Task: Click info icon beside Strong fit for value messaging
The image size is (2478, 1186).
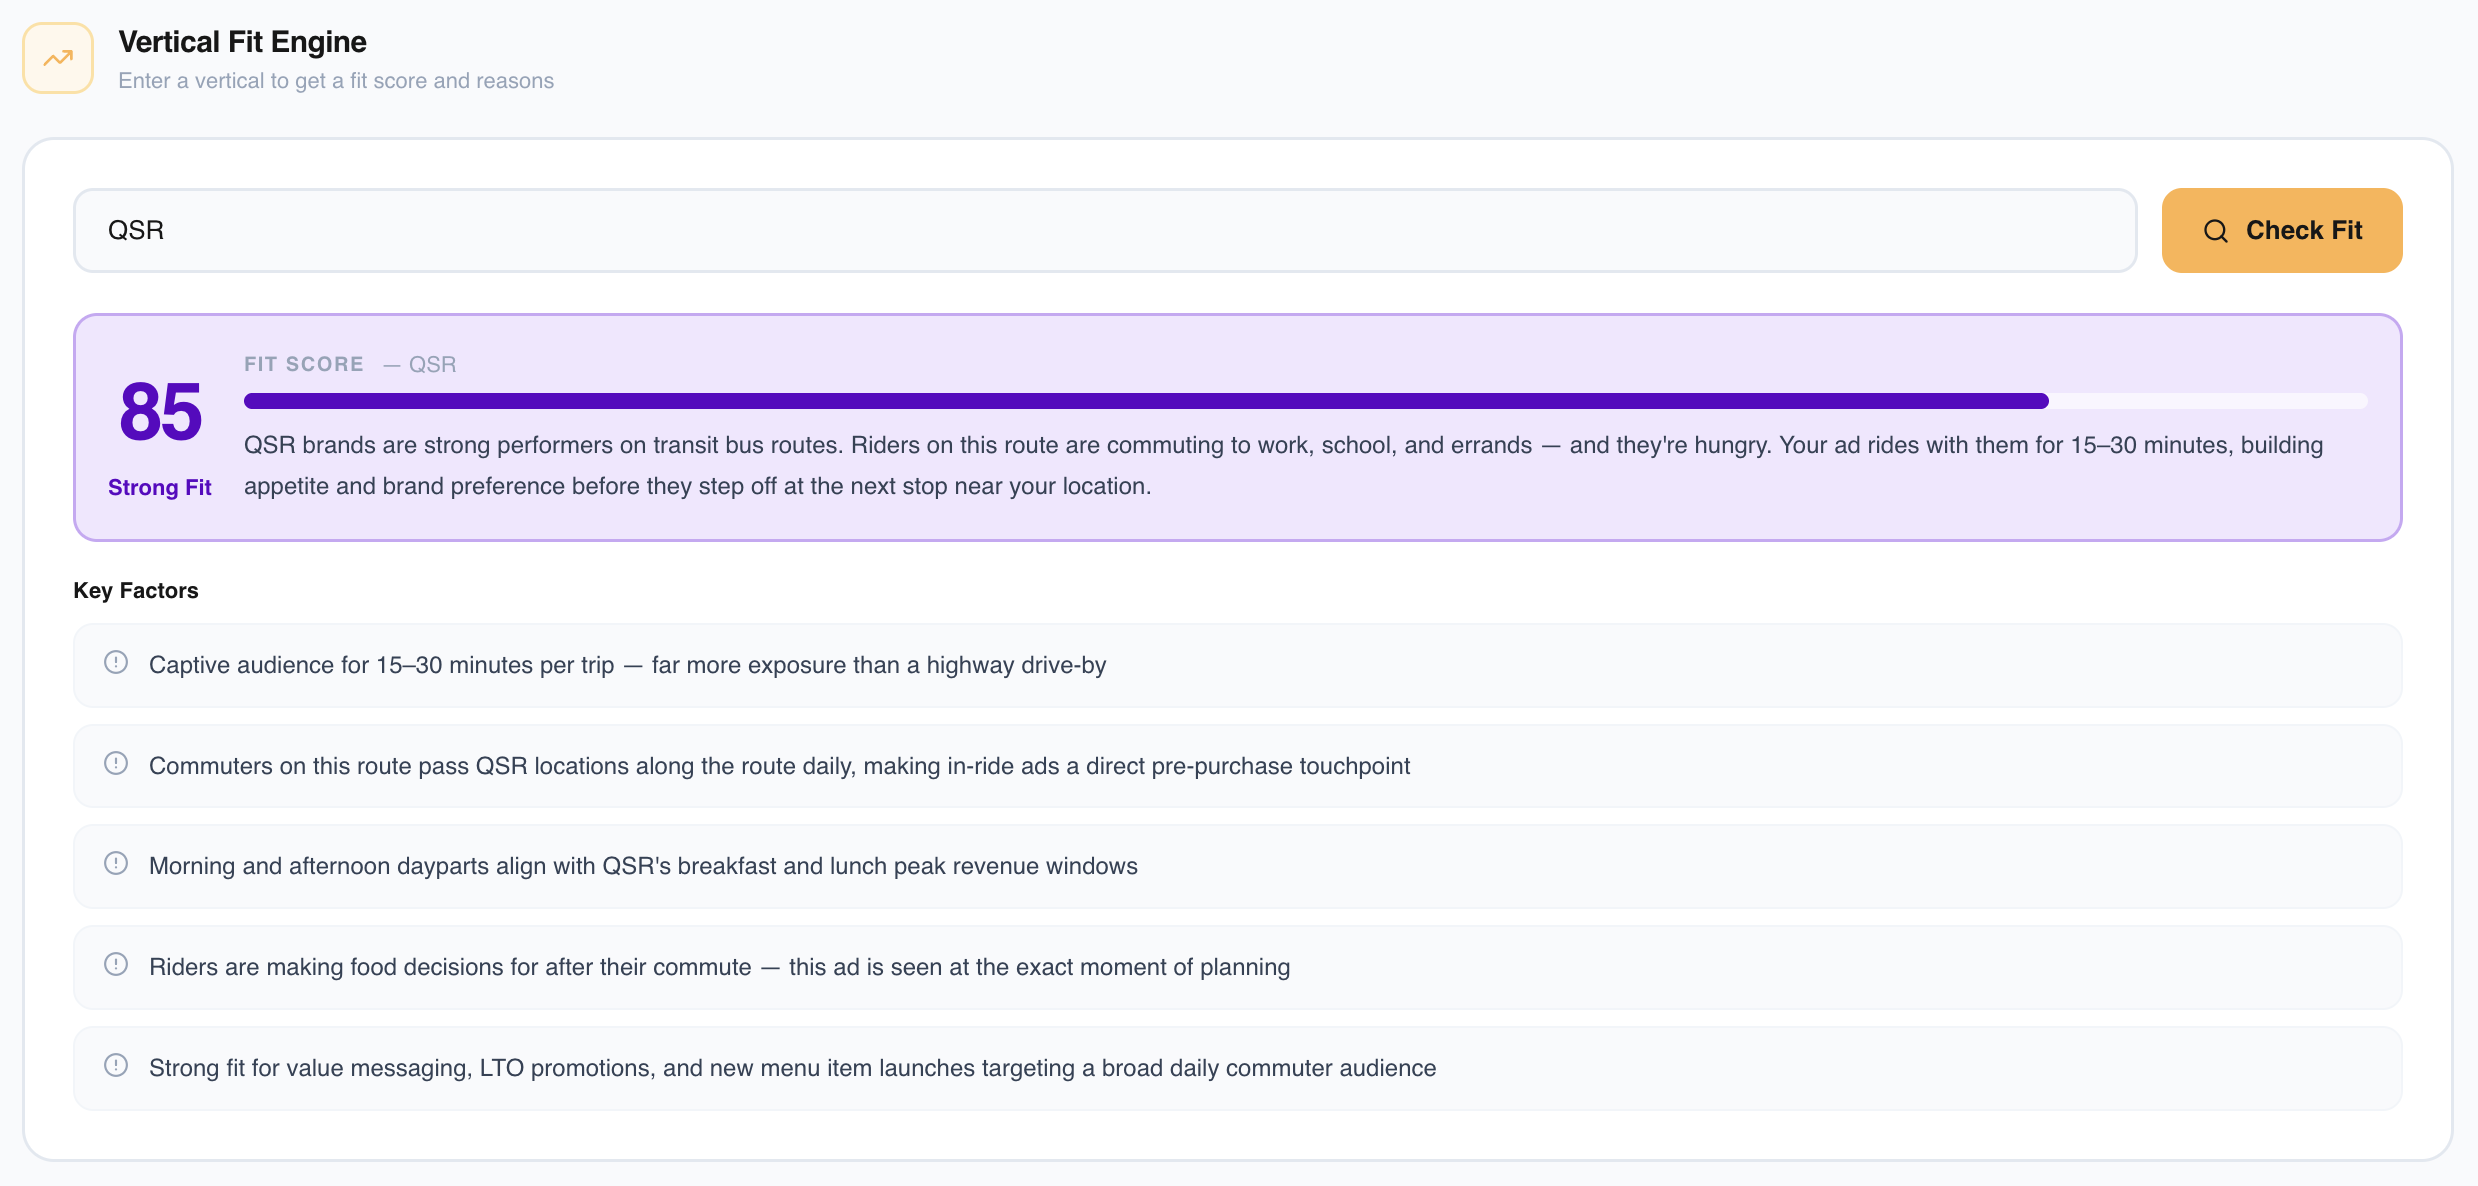Action: point(116,1066)
